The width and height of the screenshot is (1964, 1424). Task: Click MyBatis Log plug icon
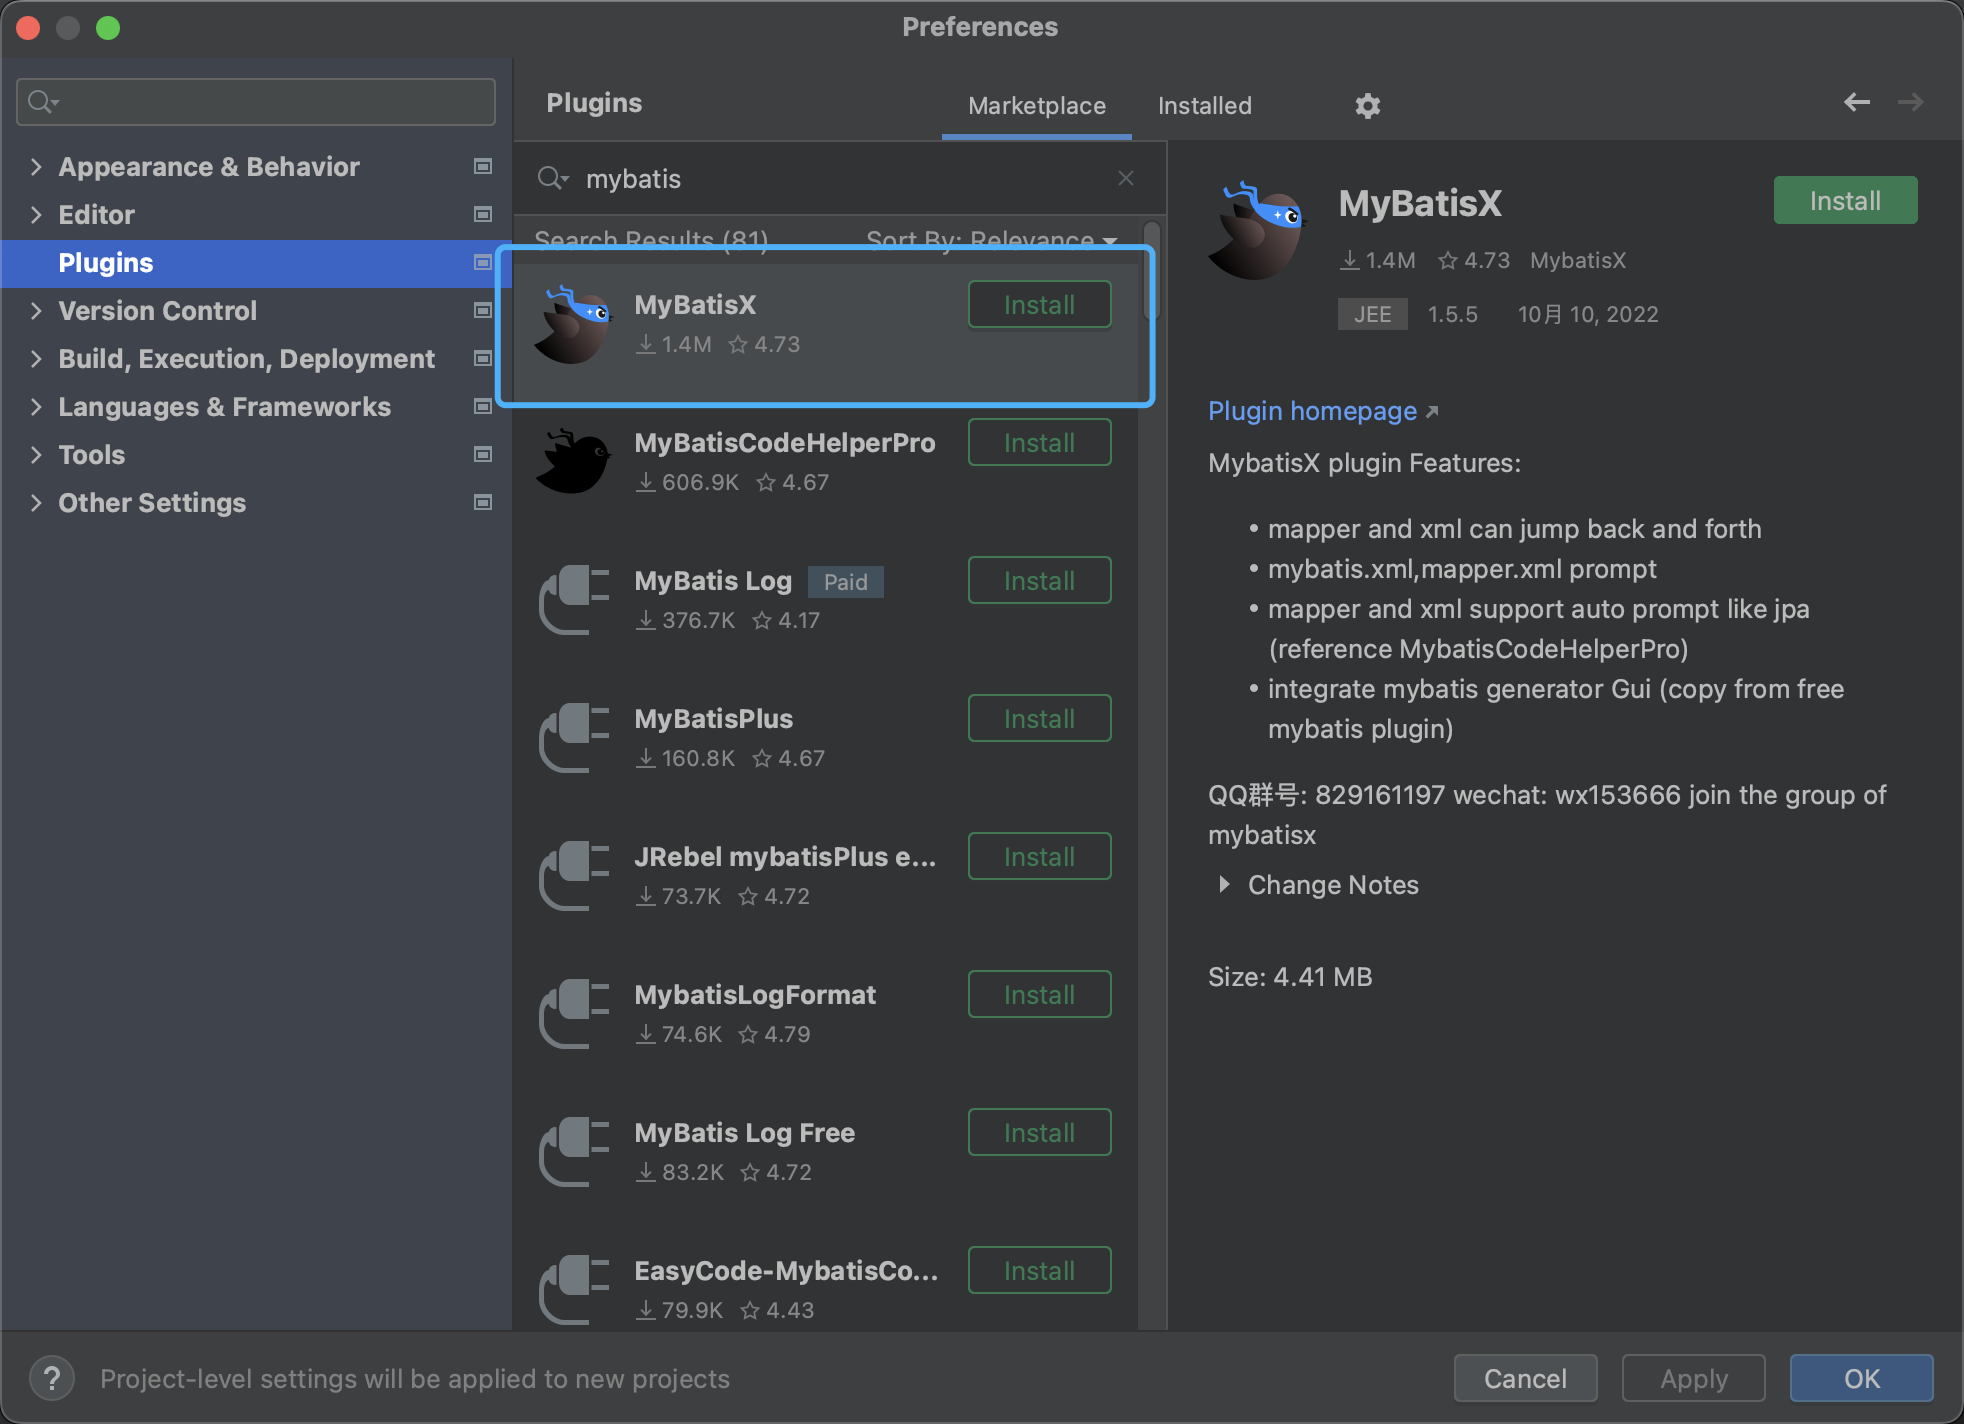573,599
